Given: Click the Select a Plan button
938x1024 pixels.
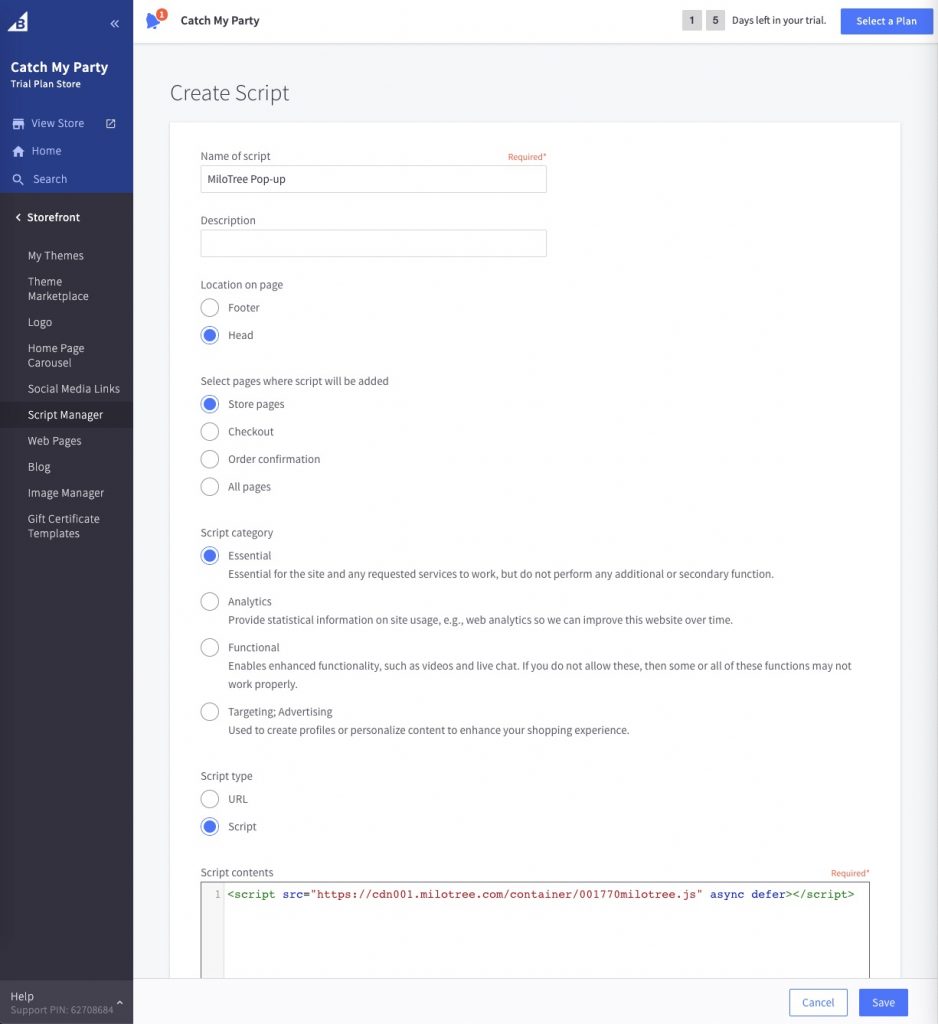Looking at the screenshot, I should click(885, 21).
